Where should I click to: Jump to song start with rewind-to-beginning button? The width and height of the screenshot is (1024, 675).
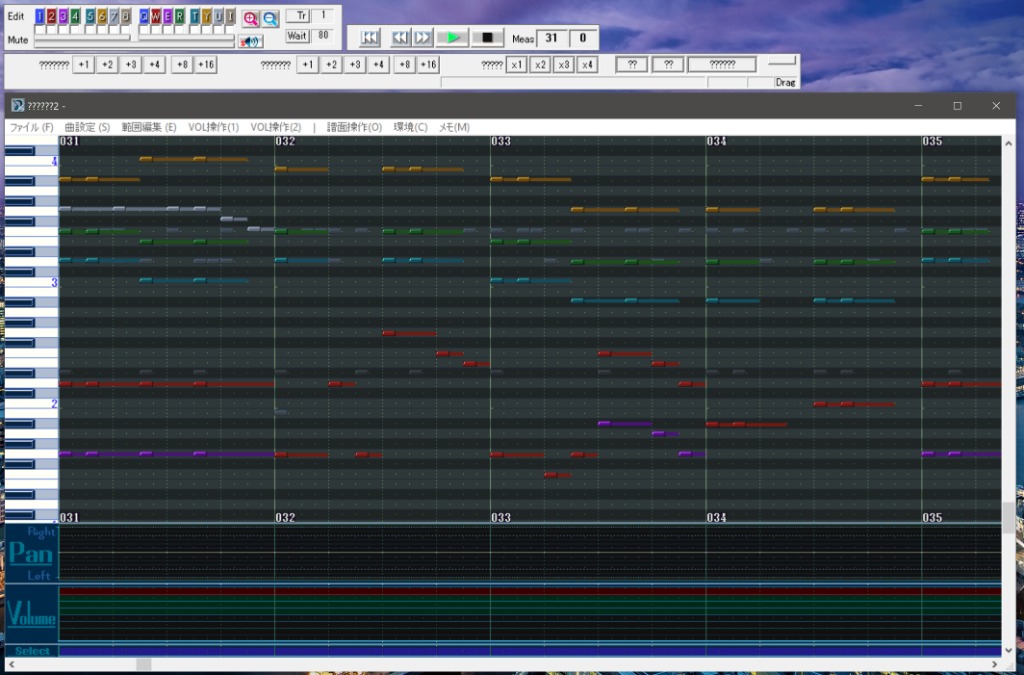pos(369,37)
